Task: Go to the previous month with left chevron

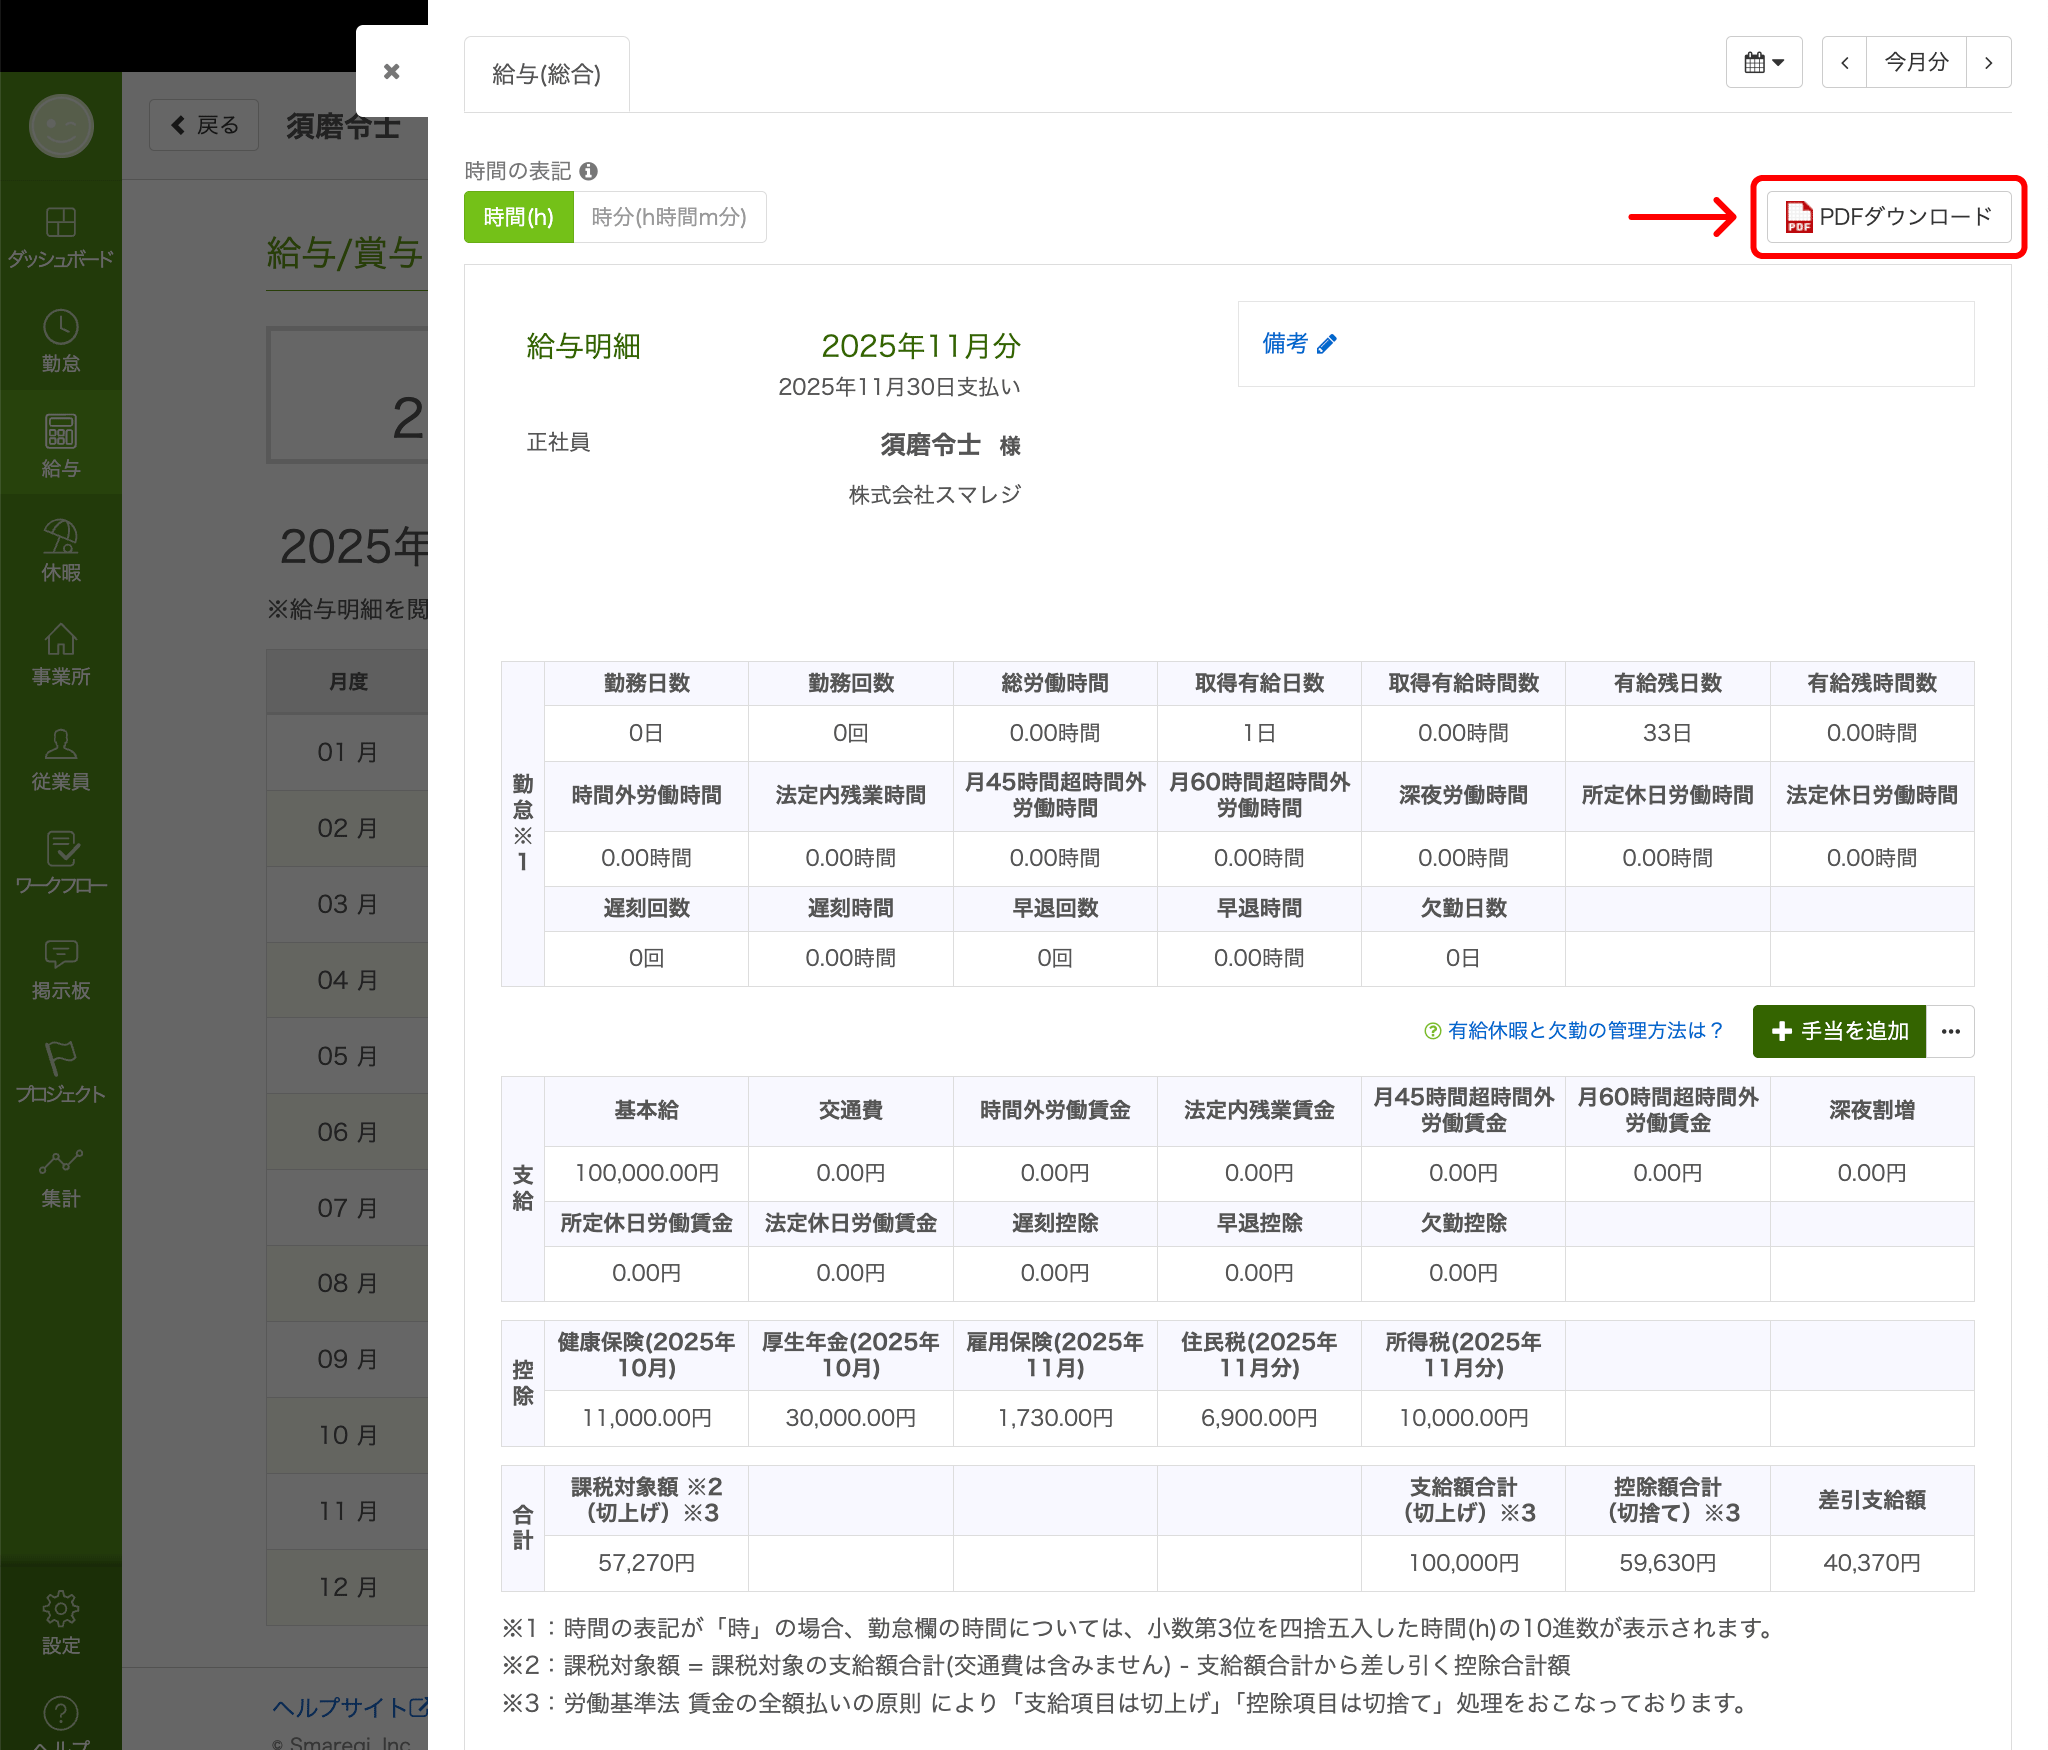Action: click(x=1844, y=63)
